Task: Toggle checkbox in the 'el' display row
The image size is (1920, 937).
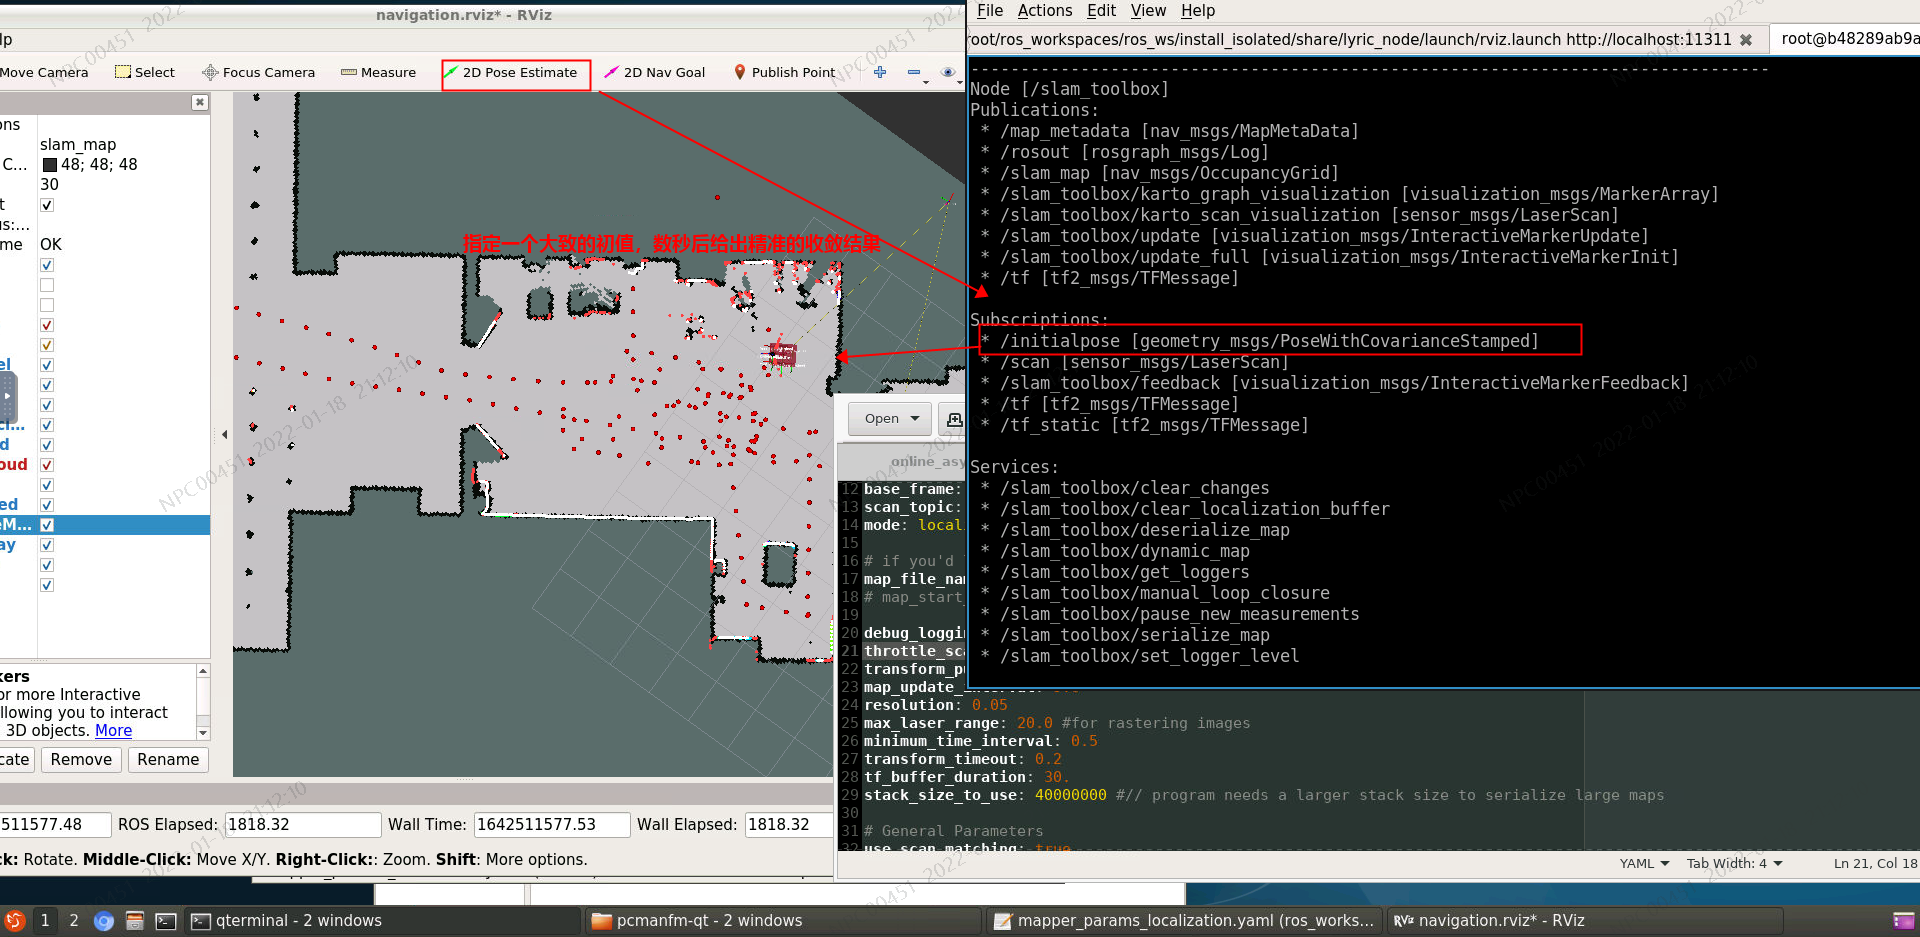Action: (47, 365)
